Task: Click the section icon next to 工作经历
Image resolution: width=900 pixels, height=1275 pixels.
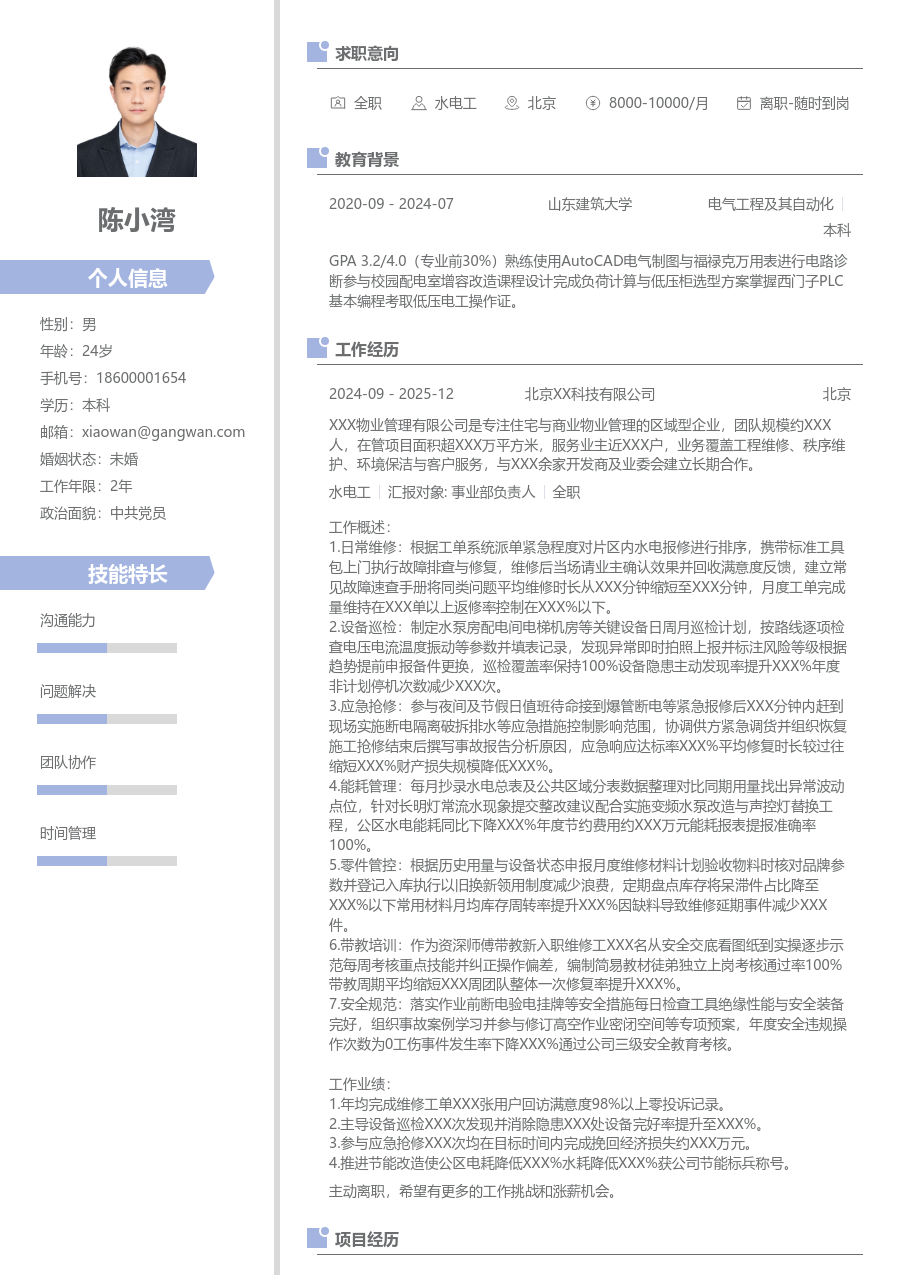Action: (317, 348)
